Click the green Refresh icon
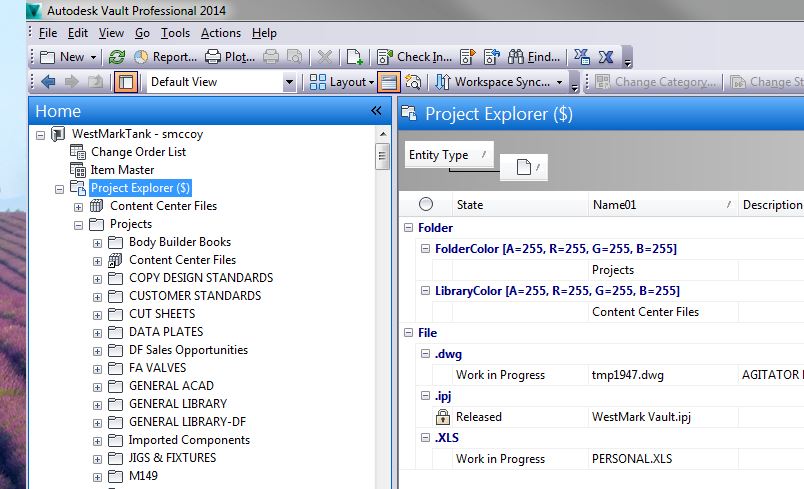 [x=117, y=57]
